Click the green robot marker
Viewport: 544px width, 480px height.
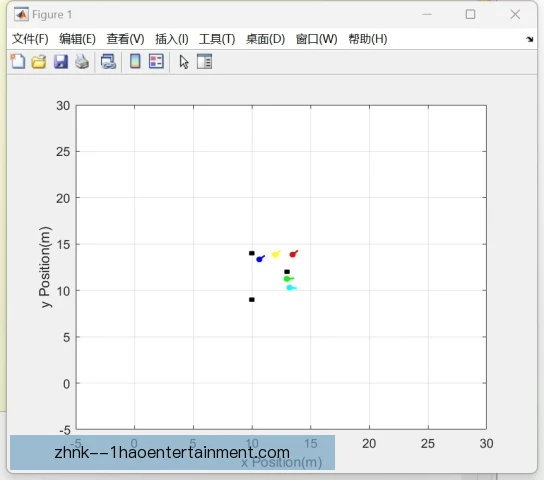tap(287, 279)
